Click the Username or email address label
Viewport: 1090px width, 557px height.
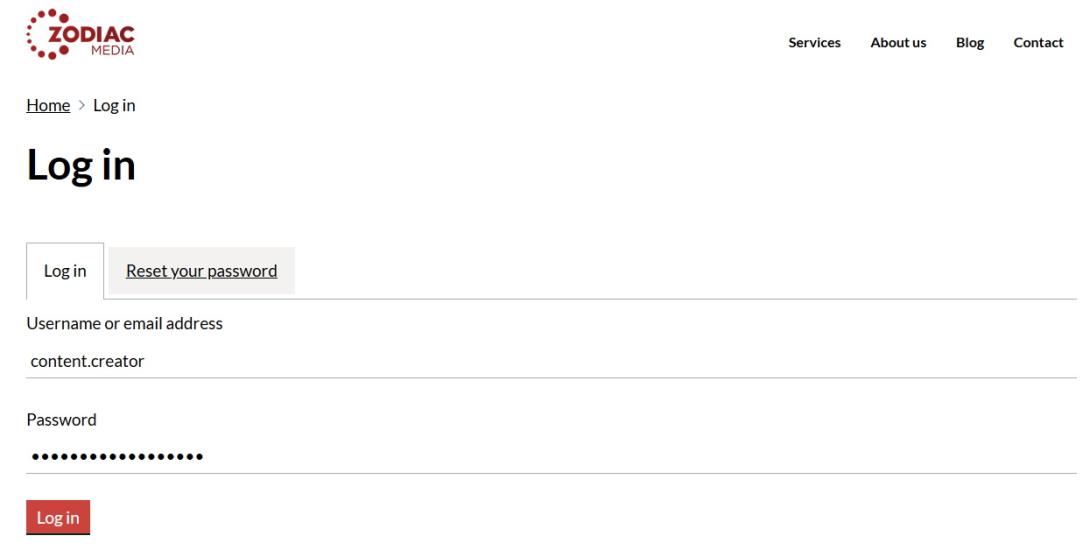[x=124, y=323]
